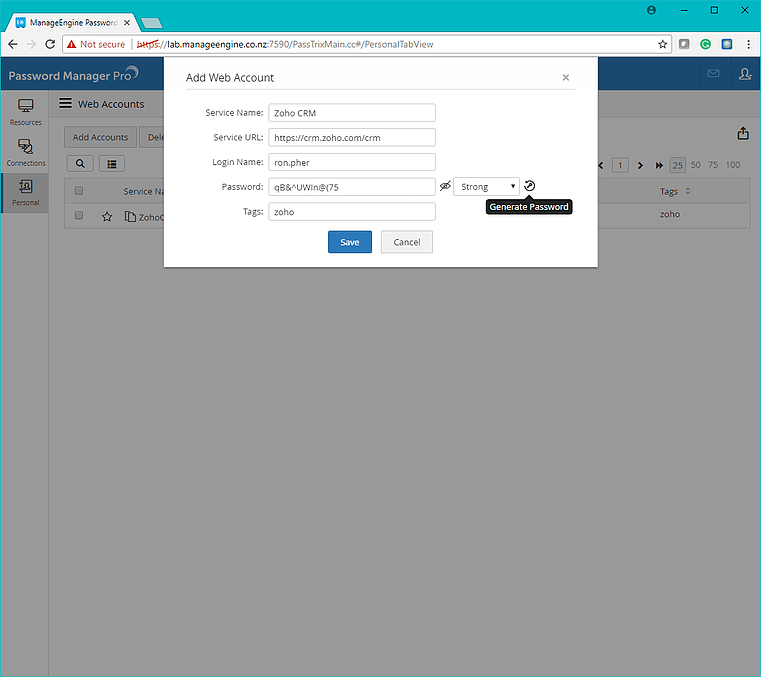This screenshot has height=677, width=761.
Task: Open Connections in the sidebar
Action: [x=25, y=153]
